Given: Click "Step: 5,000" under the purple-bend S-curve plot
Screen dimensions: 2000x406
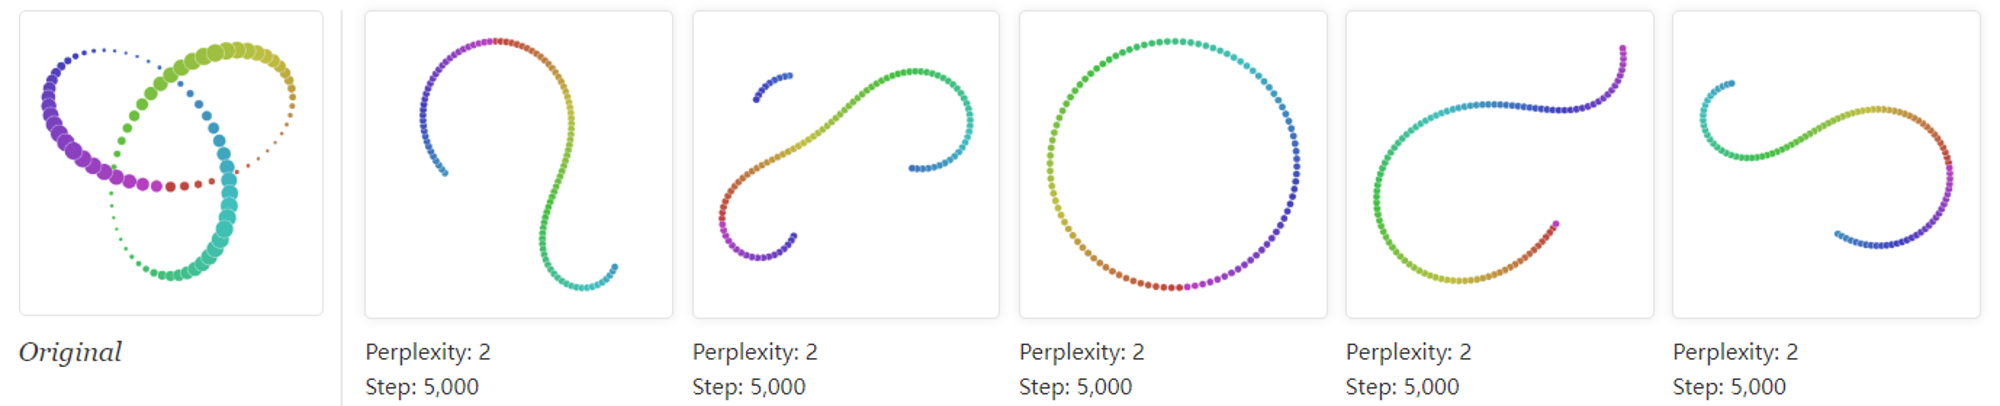Looking at the screenshot, I should coord(1730,387).
